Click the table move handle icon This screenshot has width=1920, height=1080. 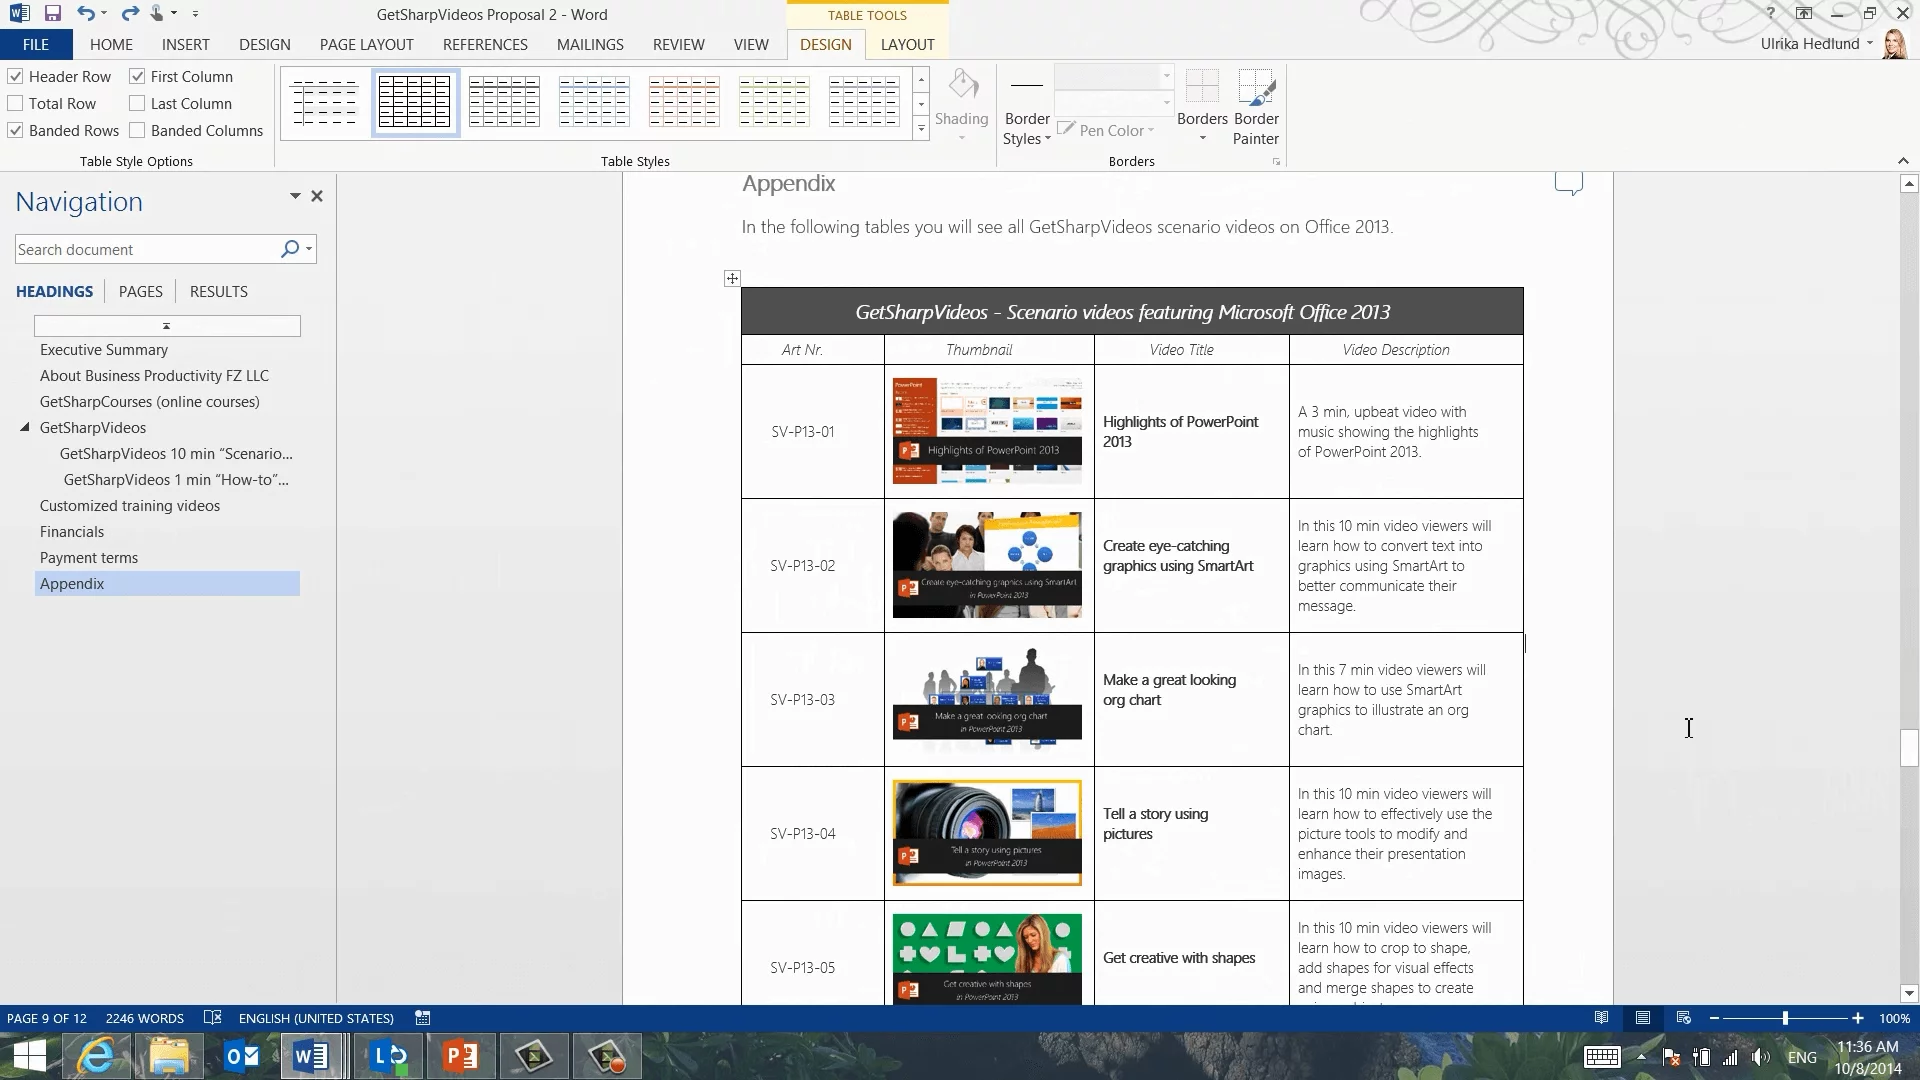[732, 279]
